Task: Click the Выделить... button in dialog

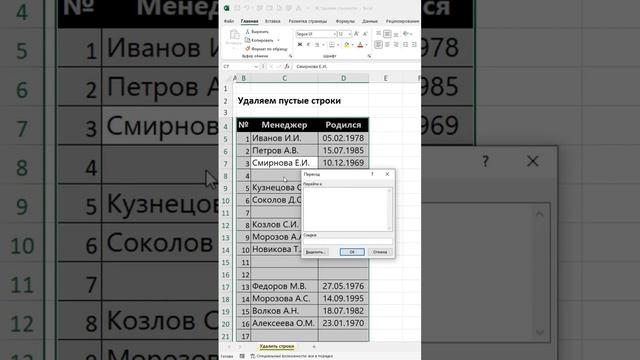Action: [316, 252]
